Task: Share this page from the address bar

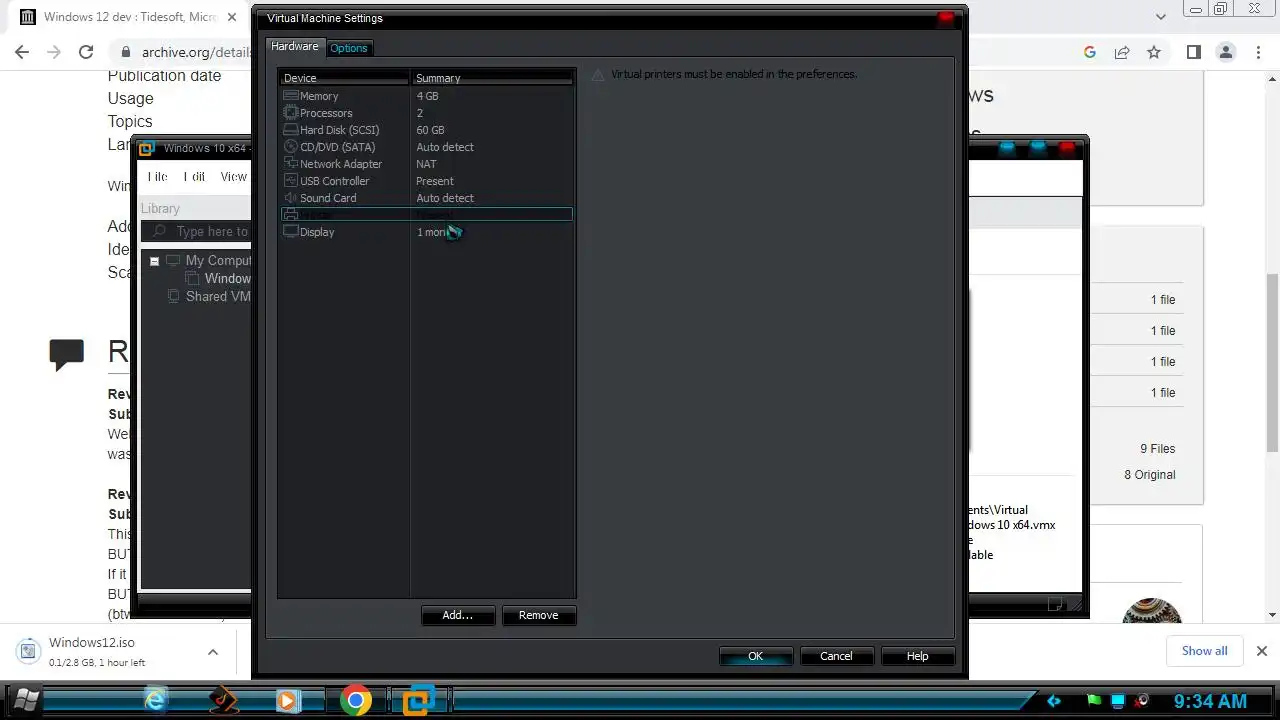Action: point(1122,52)
